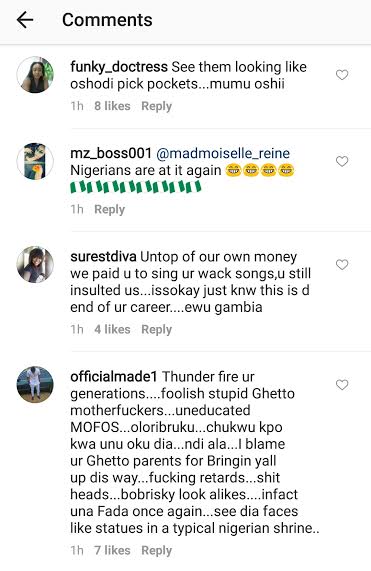Open mz_boss001 profile picture
The height and width of the screenshot is (571, 371).
pos(35,161)
